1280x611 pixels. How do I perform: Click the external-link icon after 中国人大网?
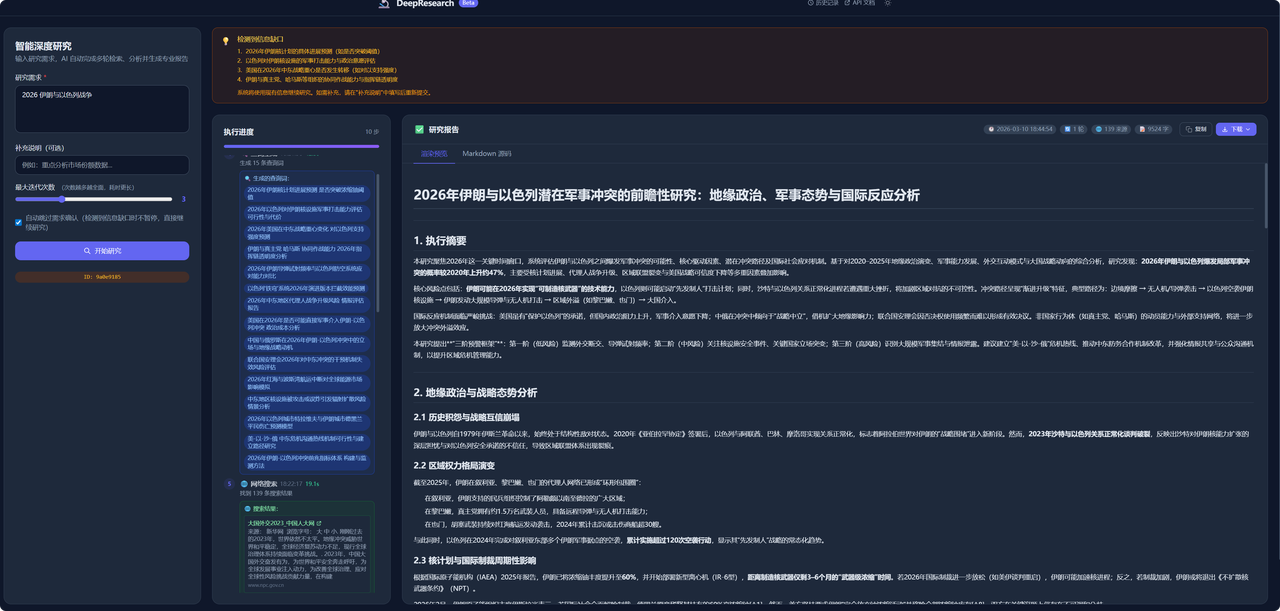[320, 523]
